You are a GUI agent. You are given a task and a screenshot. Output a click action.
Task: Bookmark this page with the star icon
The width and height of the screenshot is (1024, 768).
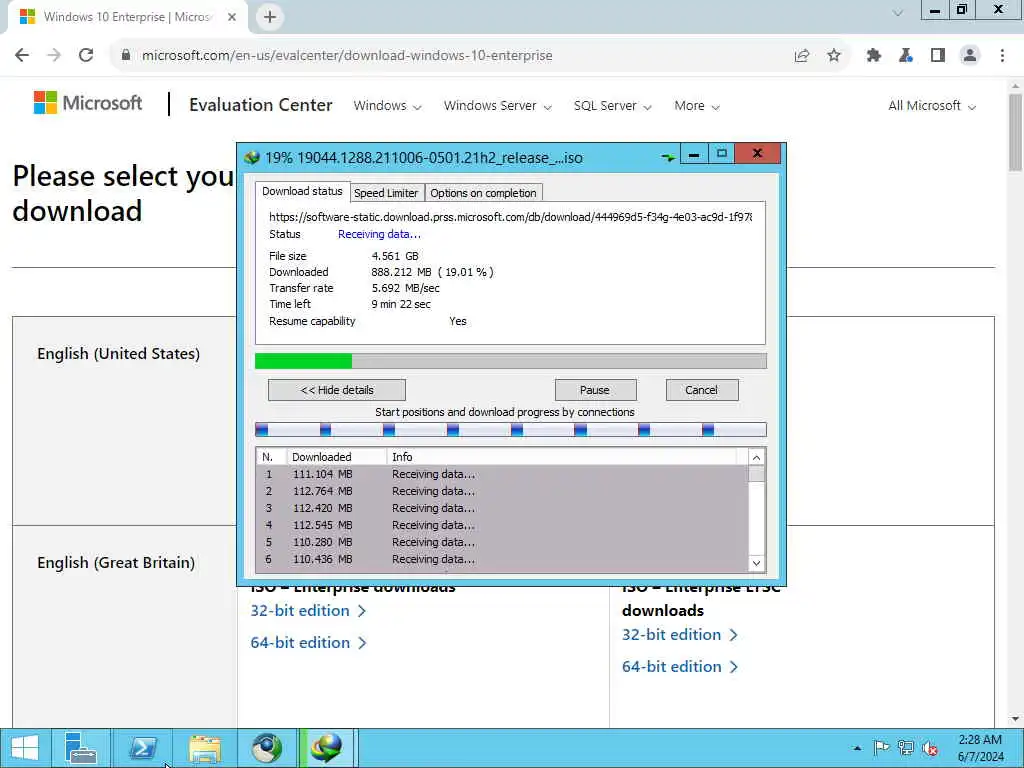pos(834,56)
